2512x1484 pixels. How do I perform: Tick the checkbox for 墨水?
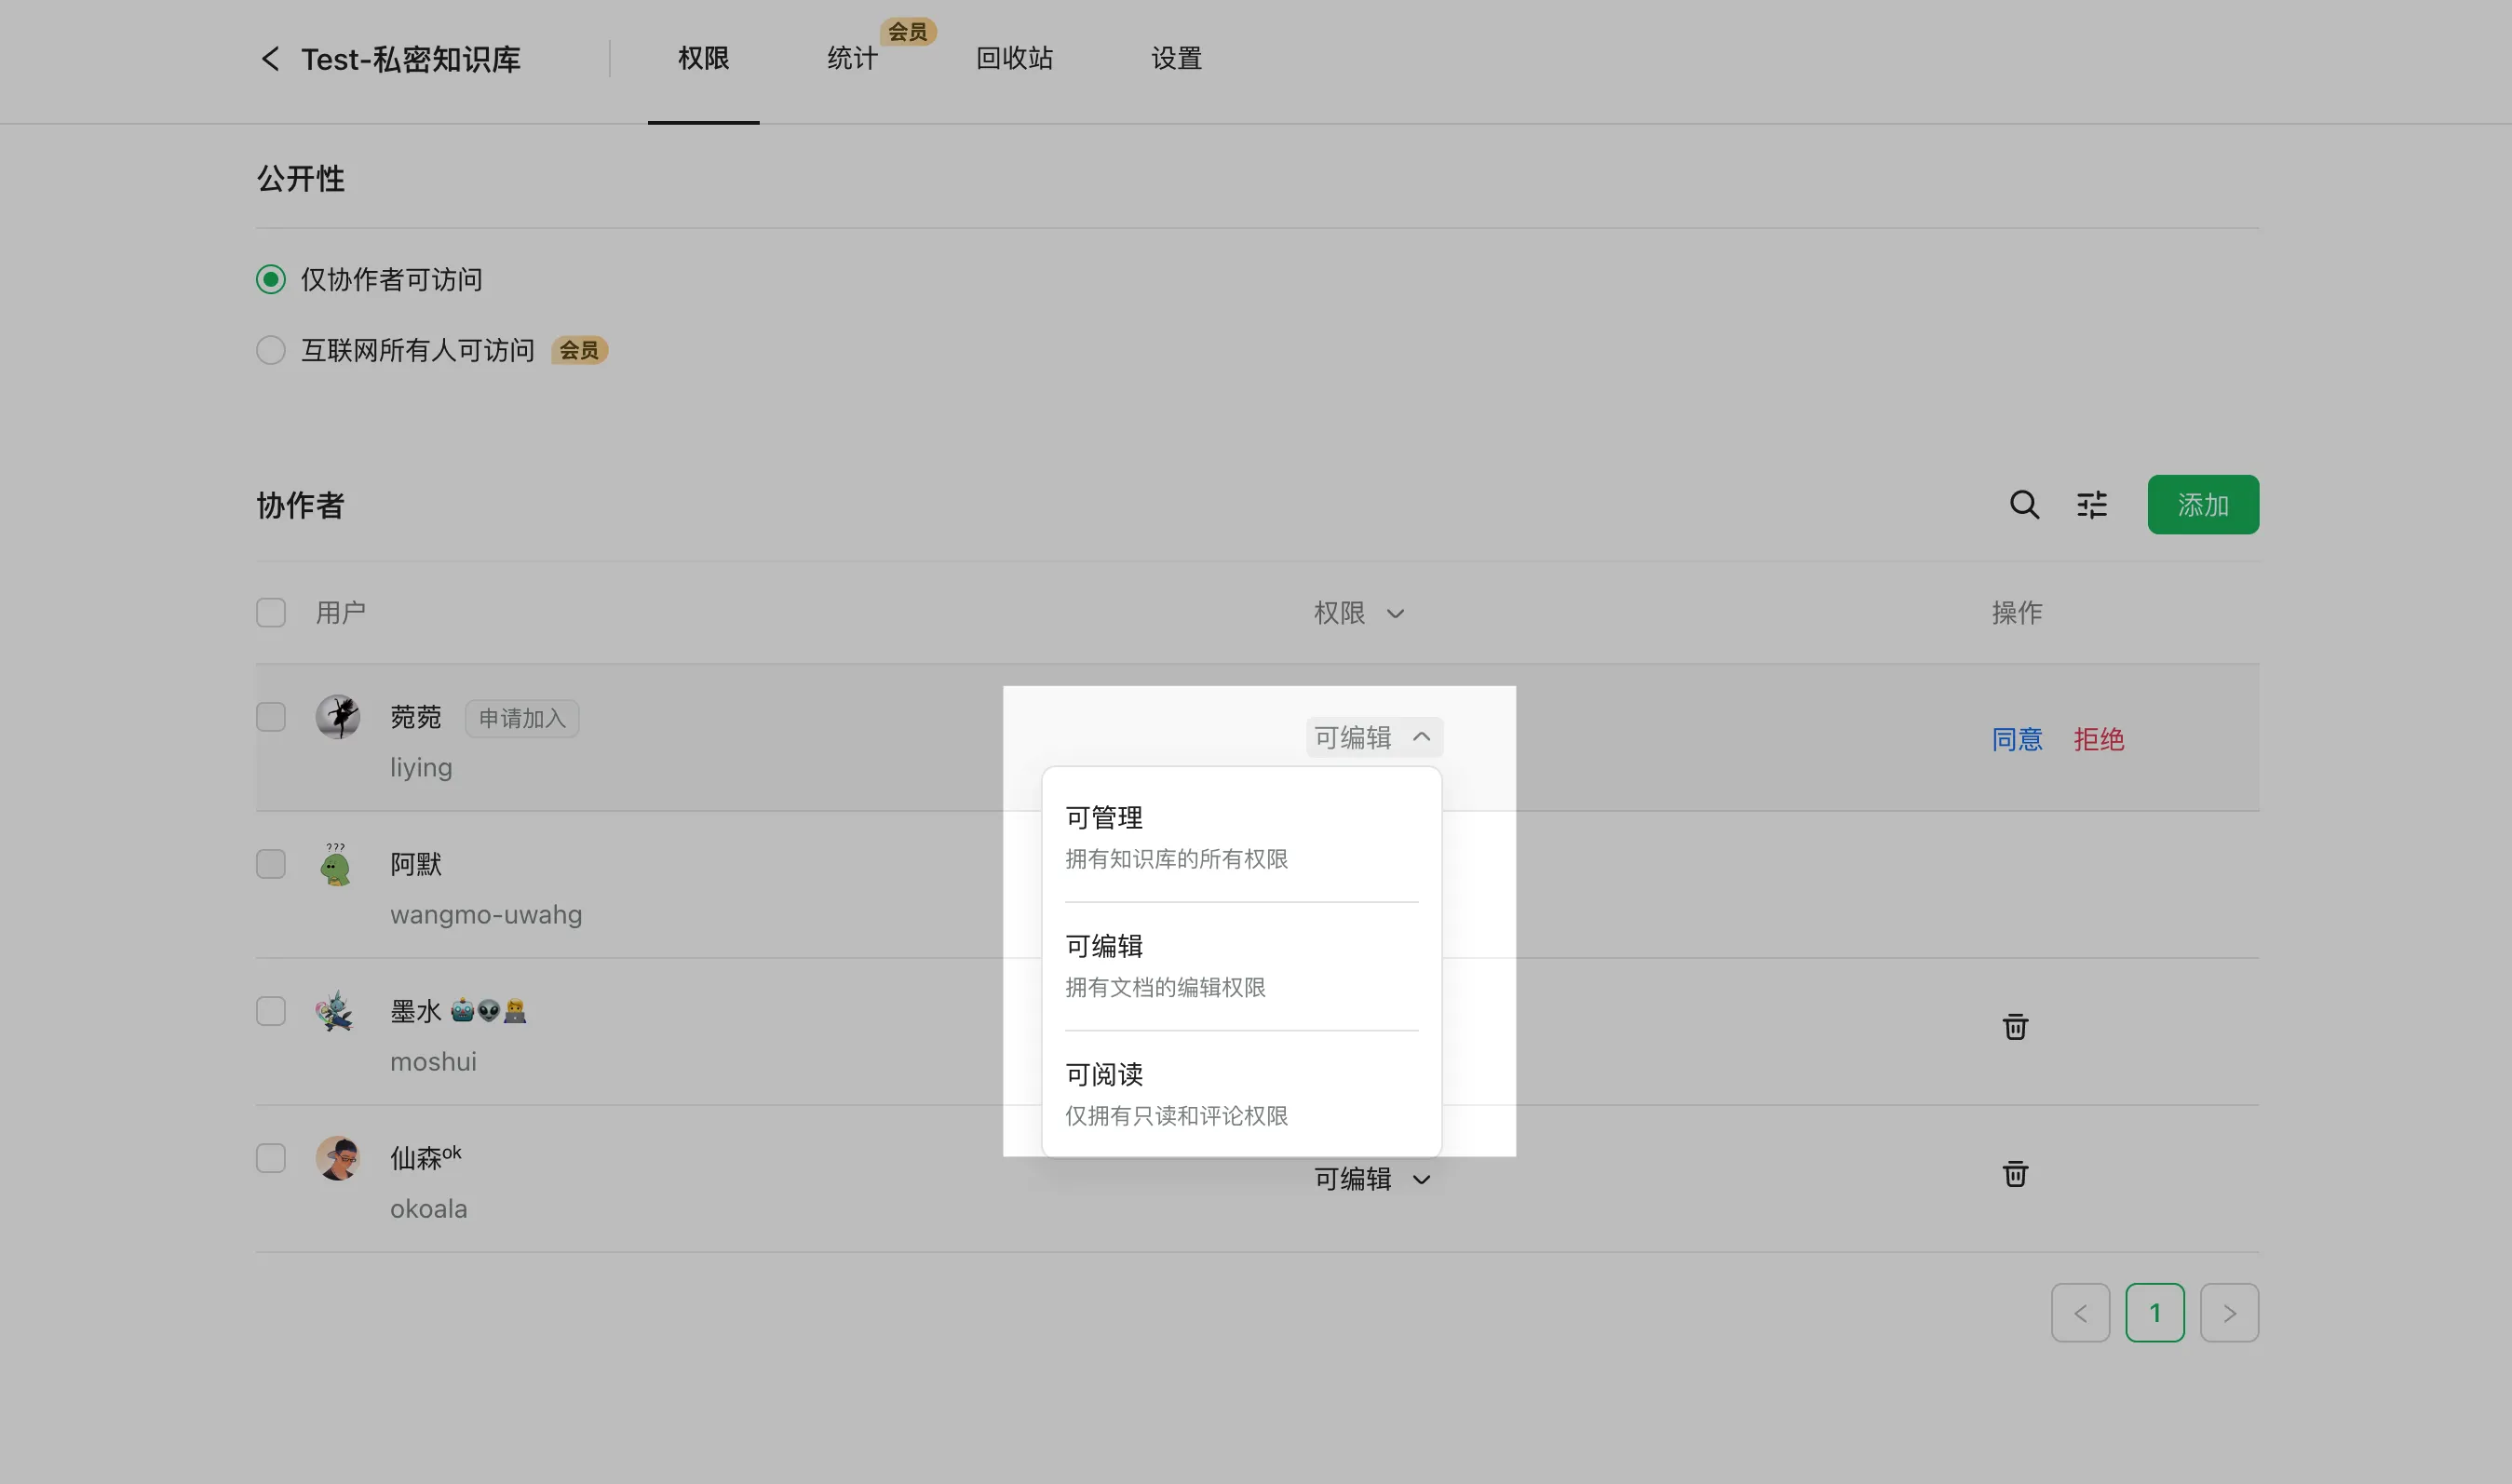coord(271,1011)
